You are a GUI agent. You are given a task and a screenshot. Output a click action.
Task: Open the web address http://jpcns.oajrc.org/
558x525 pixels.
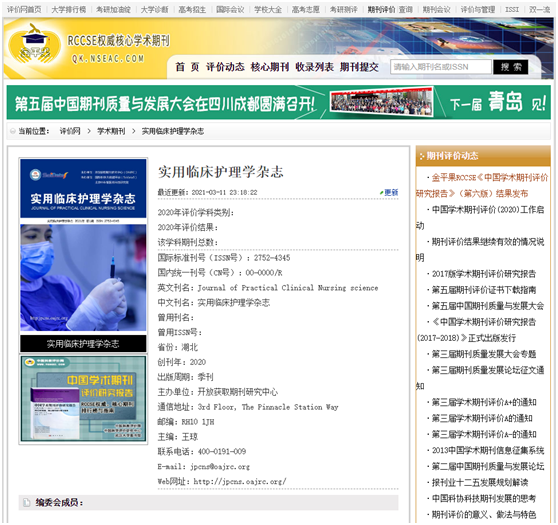(240, 482)
